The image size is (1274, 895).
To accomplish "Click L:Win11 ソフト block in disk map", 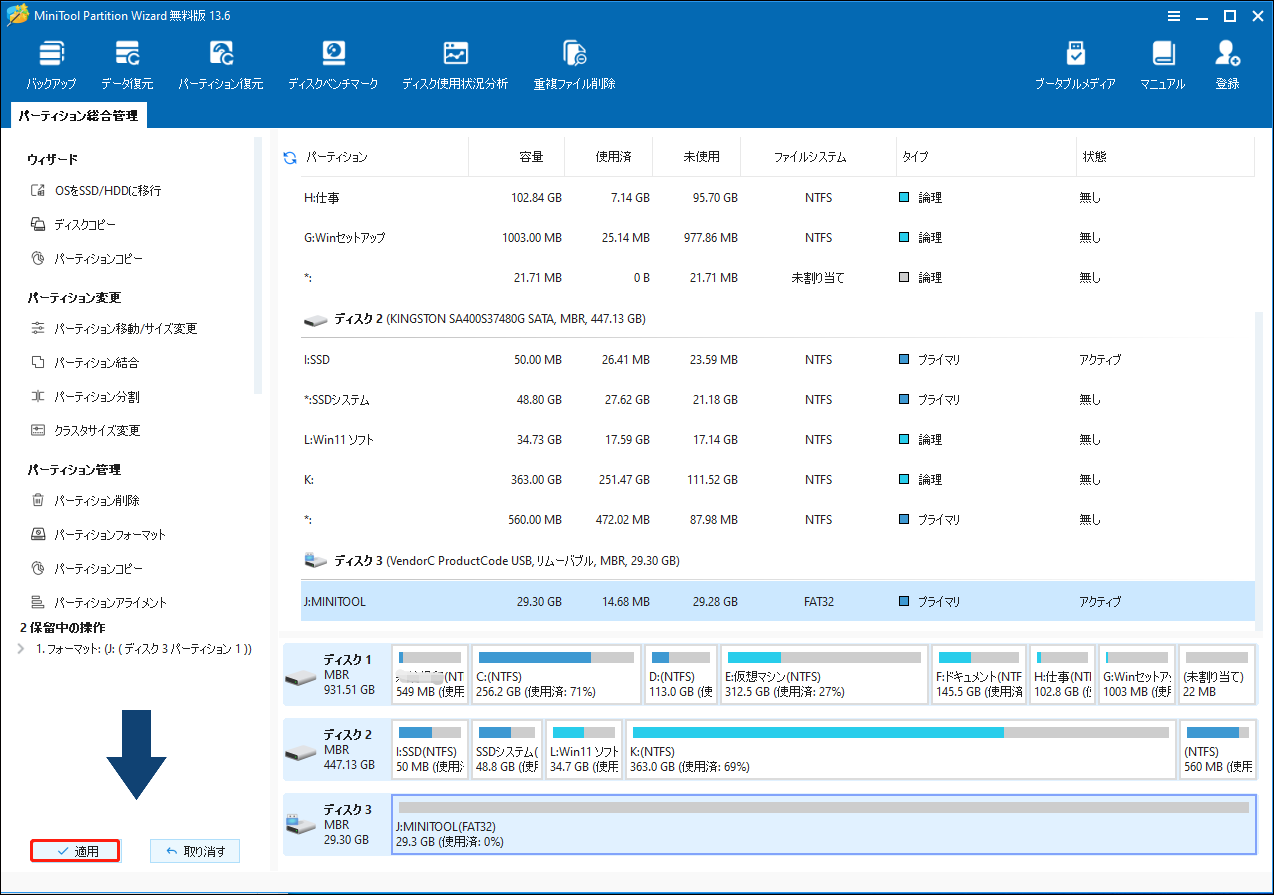I will [584, 749].
